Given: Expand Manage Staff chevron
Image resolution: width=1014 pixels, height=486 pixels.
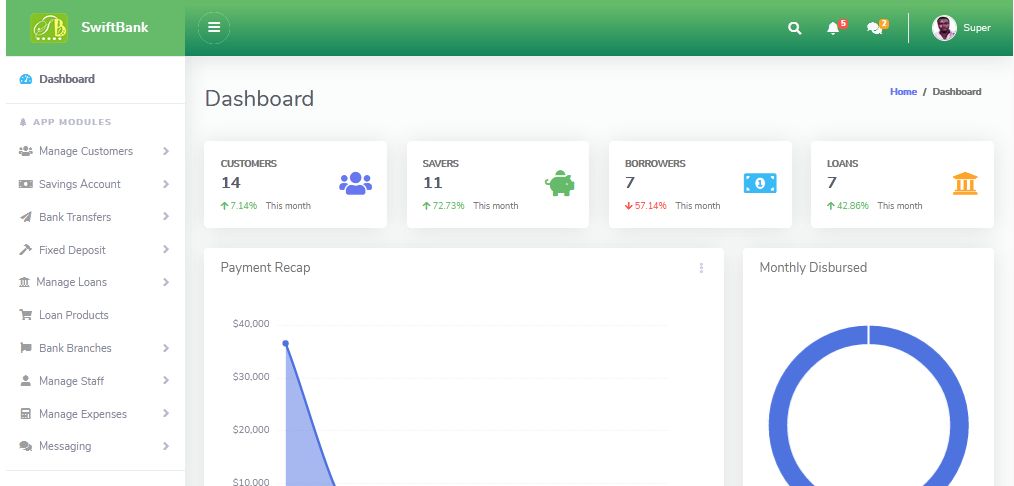Looking at the screenshot, I should 166,380.
